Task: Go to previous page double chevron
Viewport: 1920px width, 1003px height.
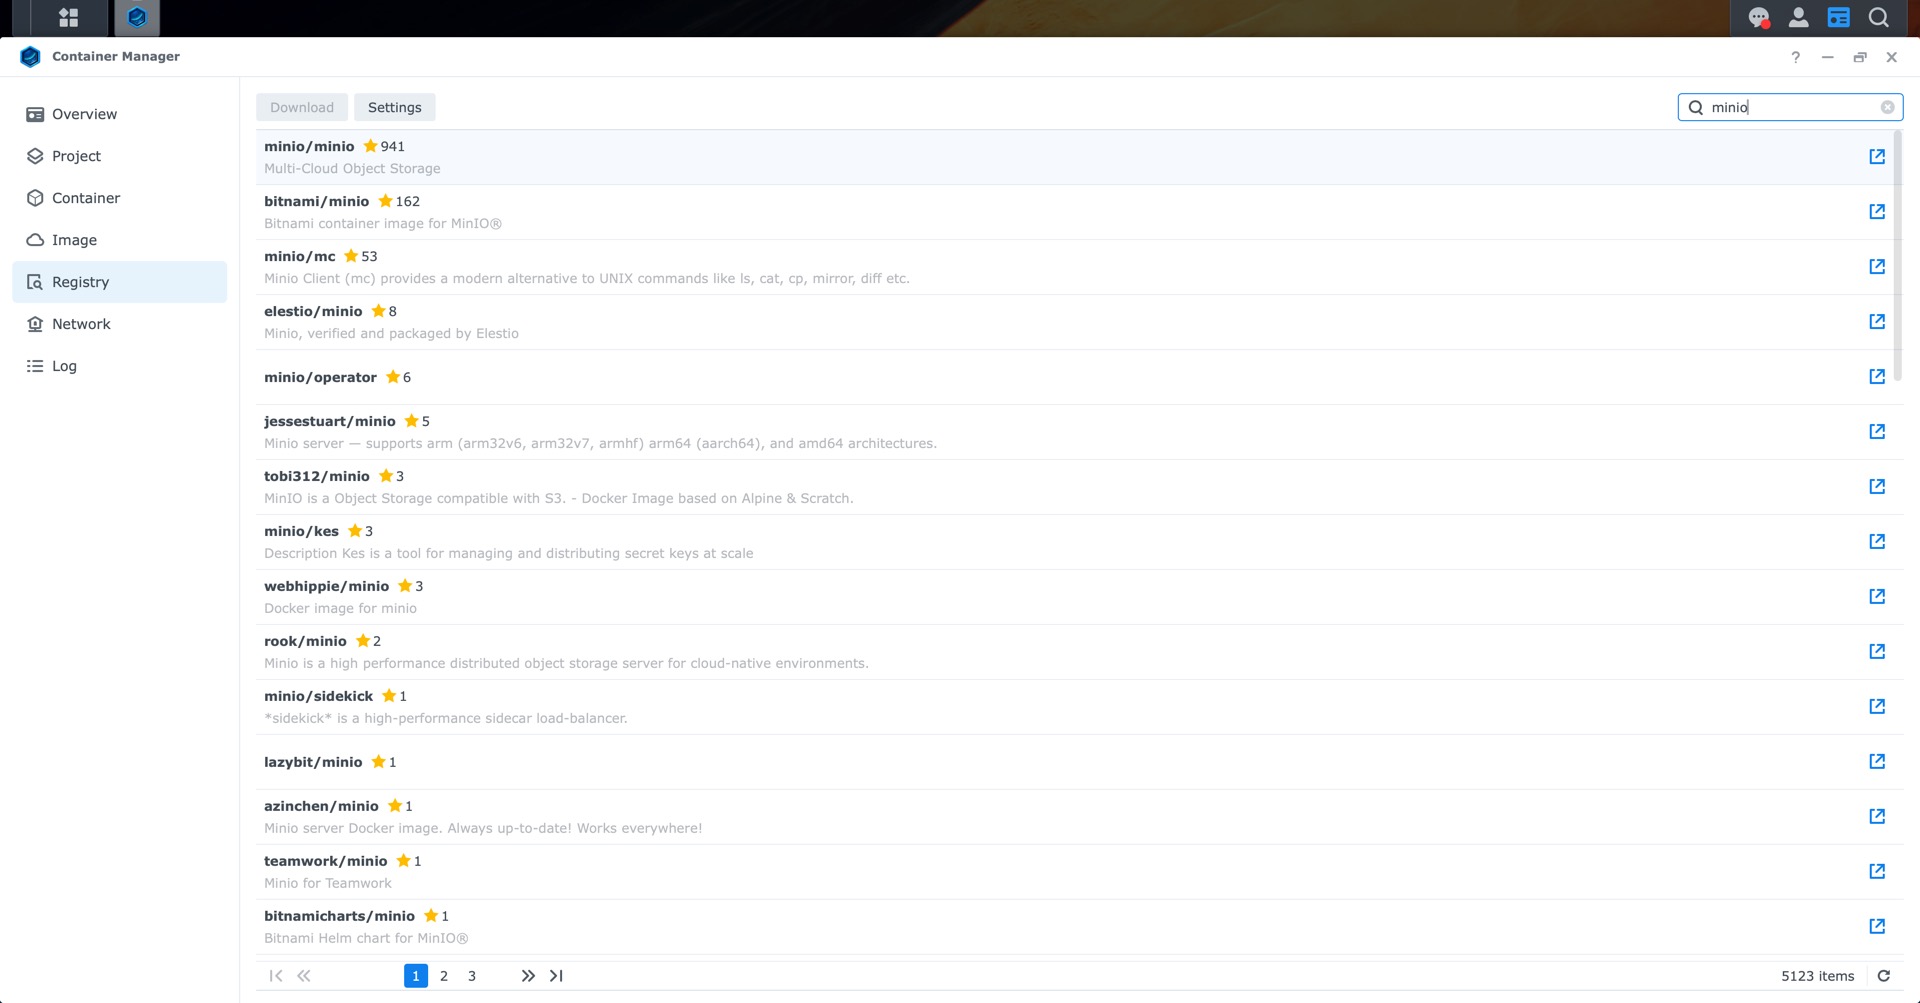Action: coord(304,976)
